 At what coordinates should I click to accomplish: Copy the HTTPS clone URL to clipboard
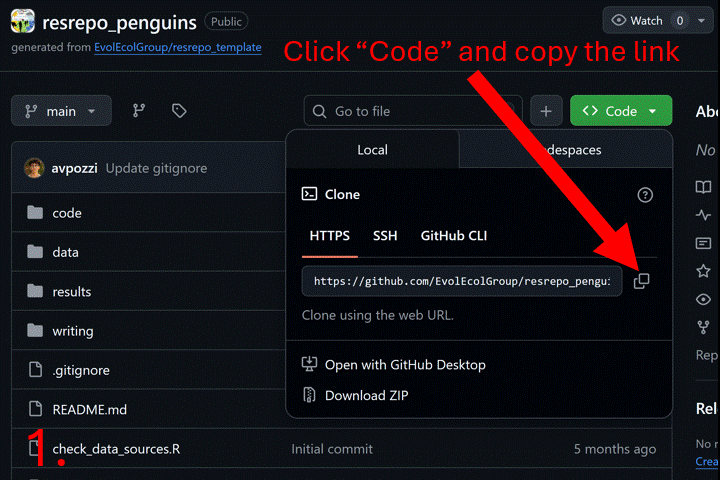[641, 281]
